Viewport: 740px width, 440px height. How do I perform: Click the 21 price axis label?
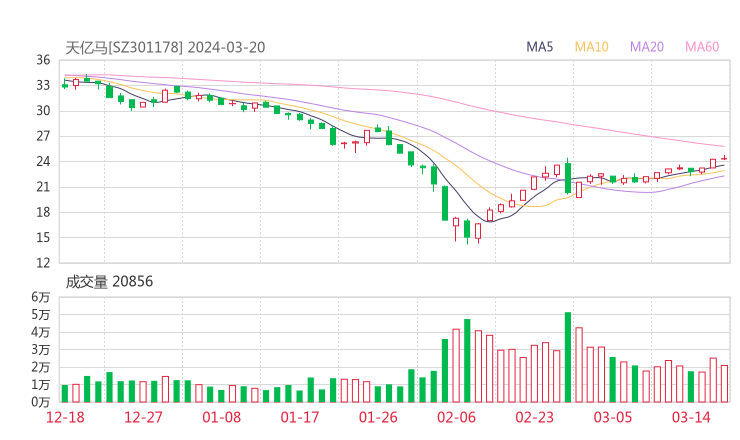pos(43,187)
